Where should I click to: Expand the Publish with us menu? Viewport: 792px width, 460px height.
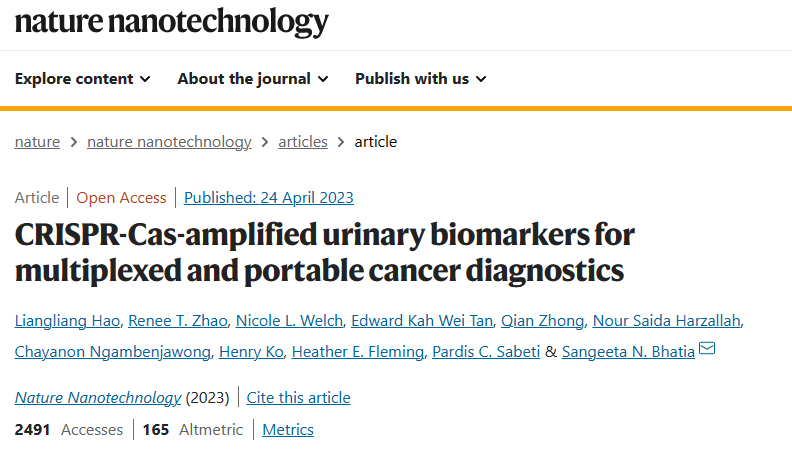tap(420, 79)
